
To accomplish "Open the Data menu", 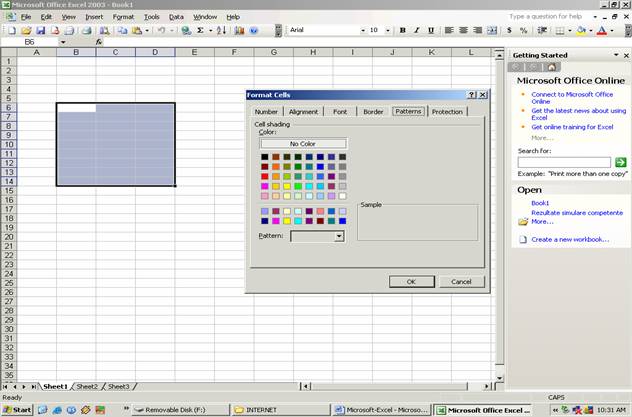I will (176, 17).
